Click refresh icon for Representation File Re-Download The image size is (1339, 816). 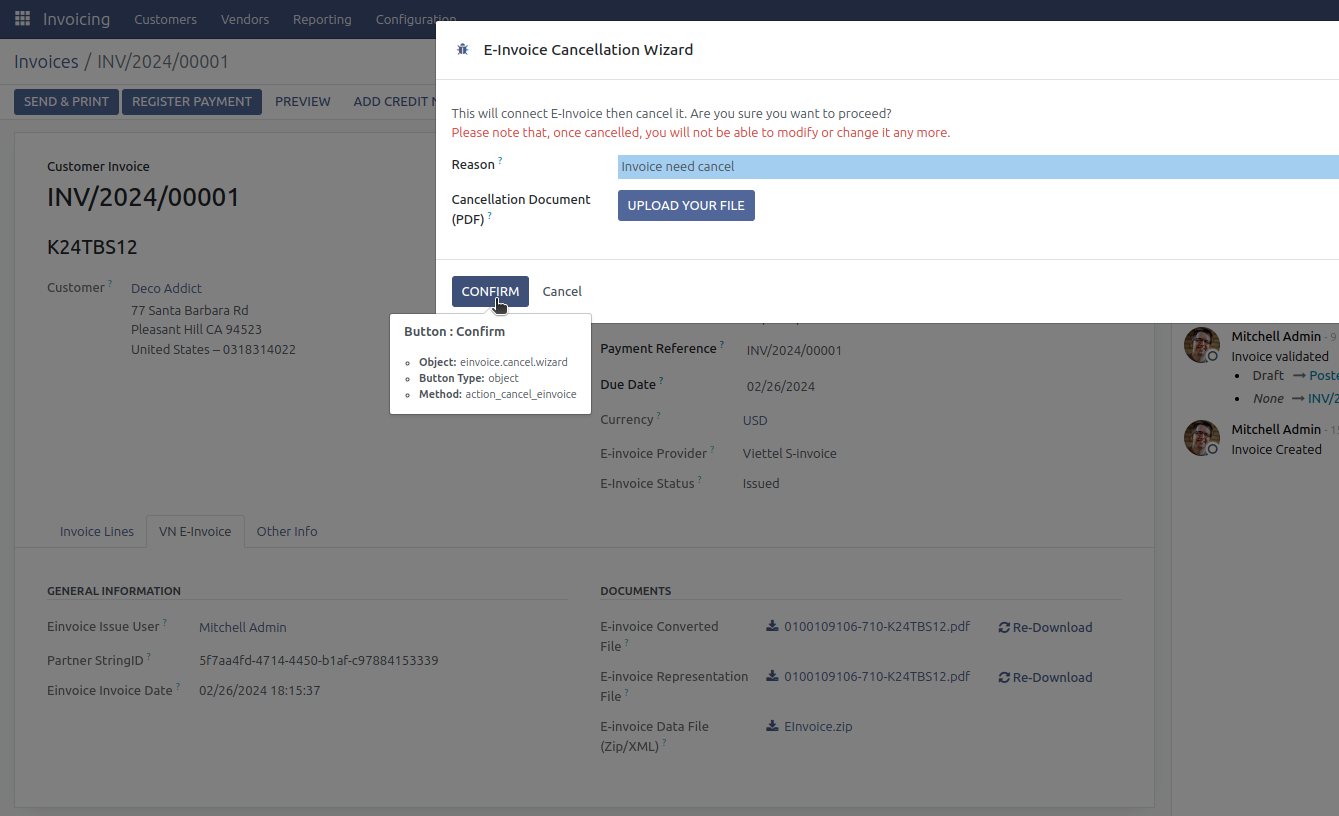click(x=1004, y=678)
